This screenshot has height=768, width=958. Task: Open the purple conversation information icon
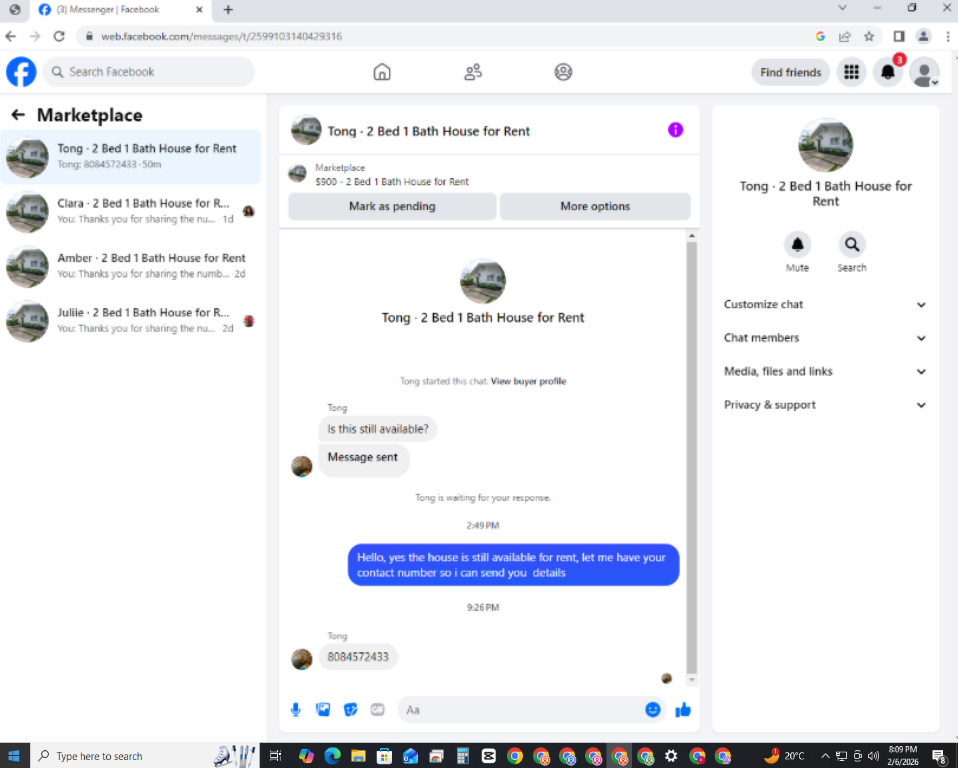(x=675, y=130)
